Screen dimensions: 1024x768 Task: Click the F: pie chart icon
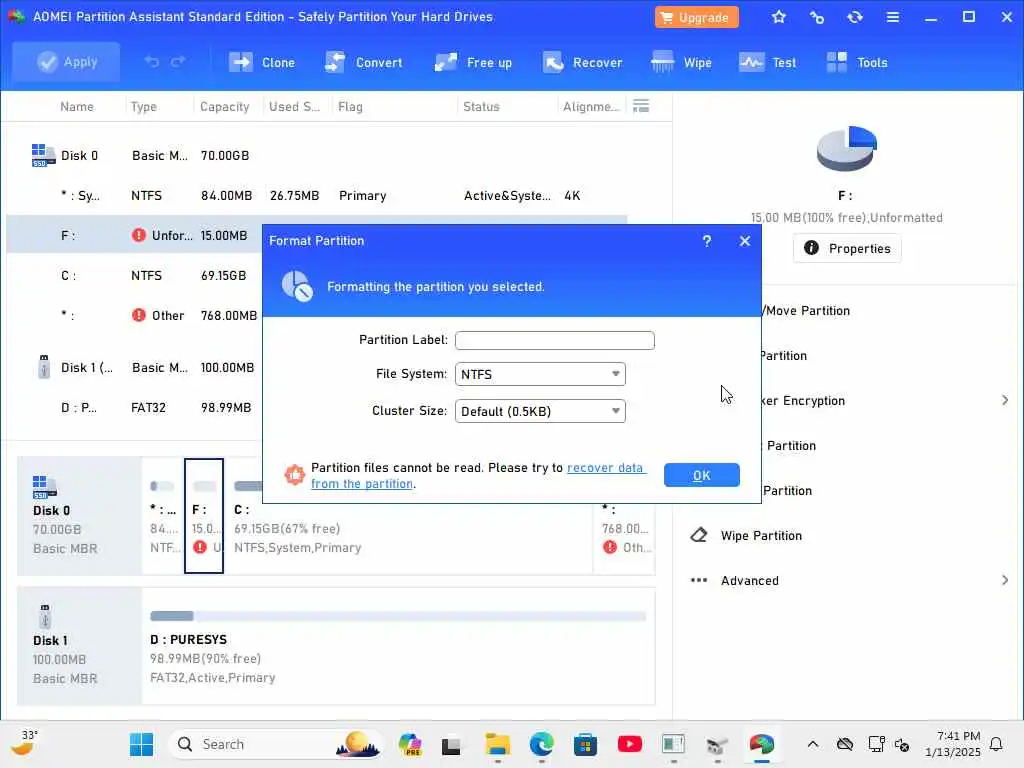pyautogui.click(x=846, y=149)
